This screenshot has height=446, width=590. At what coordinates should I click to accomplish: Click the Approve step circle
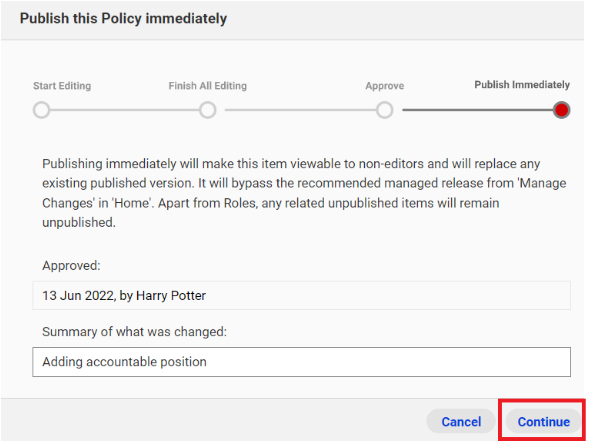[x=384, y=110]
